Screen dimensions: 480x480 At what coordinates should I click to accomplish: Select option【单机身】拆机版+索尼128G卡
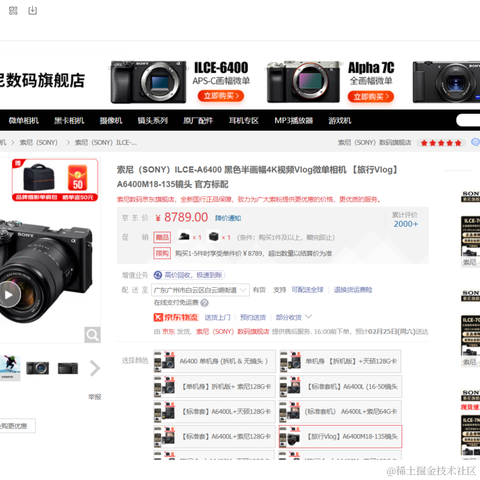pyautogui.click(x=215, y=387)
